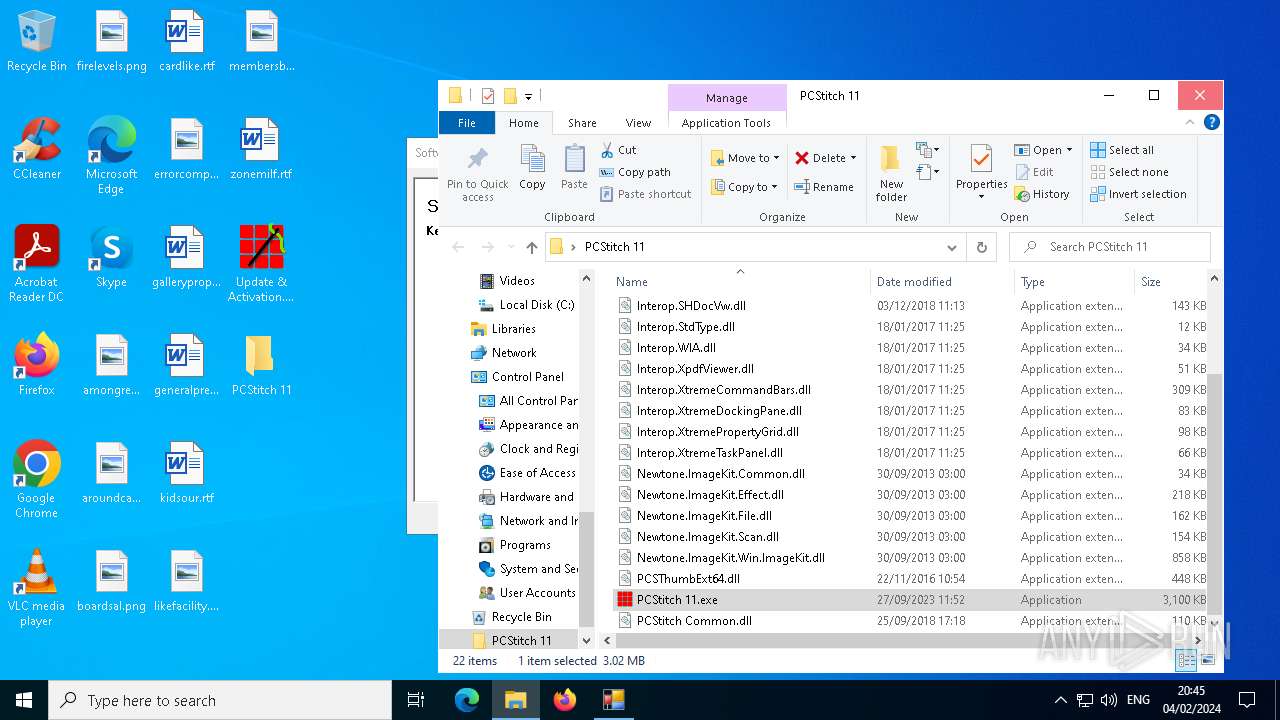This screenshot has height=720, width=1280.
Task: Click Rename in Organize group
Action: (824, 187)
